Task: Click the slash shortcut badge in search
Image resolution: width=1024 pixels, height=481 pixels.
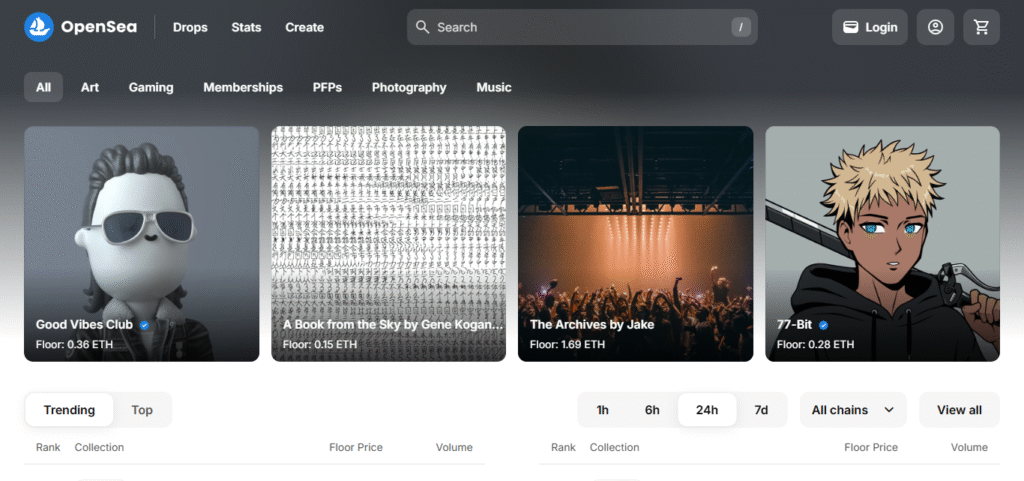Action: 741,27
